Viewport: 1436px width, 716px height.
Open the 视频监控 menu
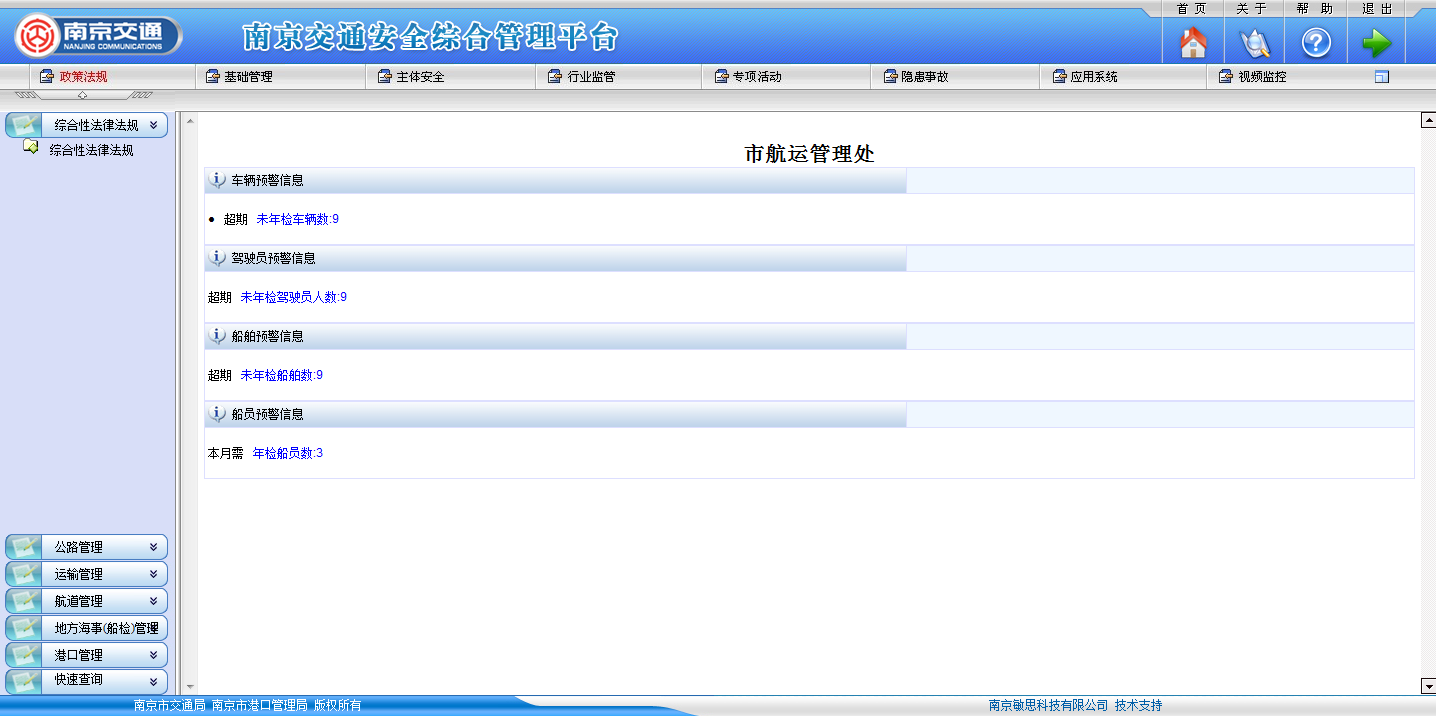(x=1261, y=77)
